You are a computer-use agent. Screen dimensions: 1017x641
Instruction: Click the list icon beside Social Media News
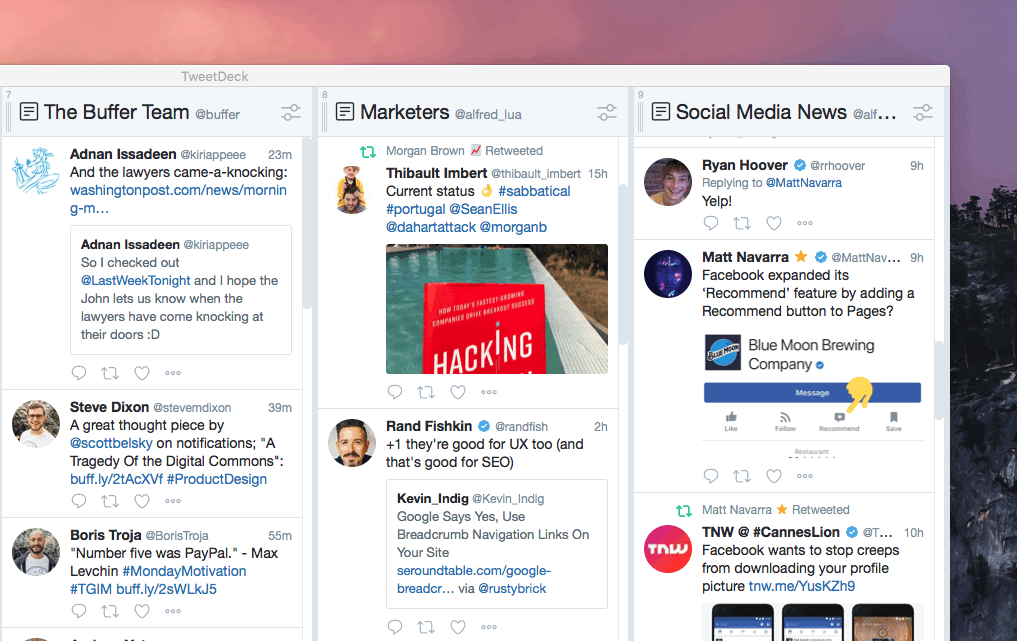coord(660,112)
